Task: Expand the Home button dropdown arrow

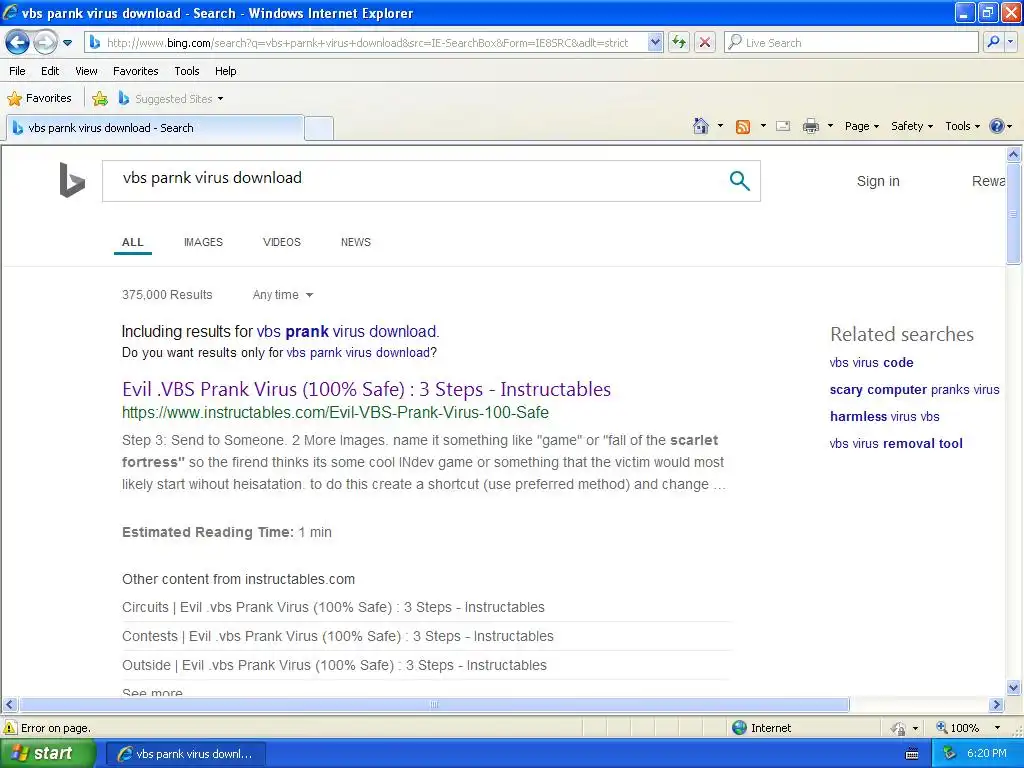Action: pyautogui.click(x=720, y=126)
